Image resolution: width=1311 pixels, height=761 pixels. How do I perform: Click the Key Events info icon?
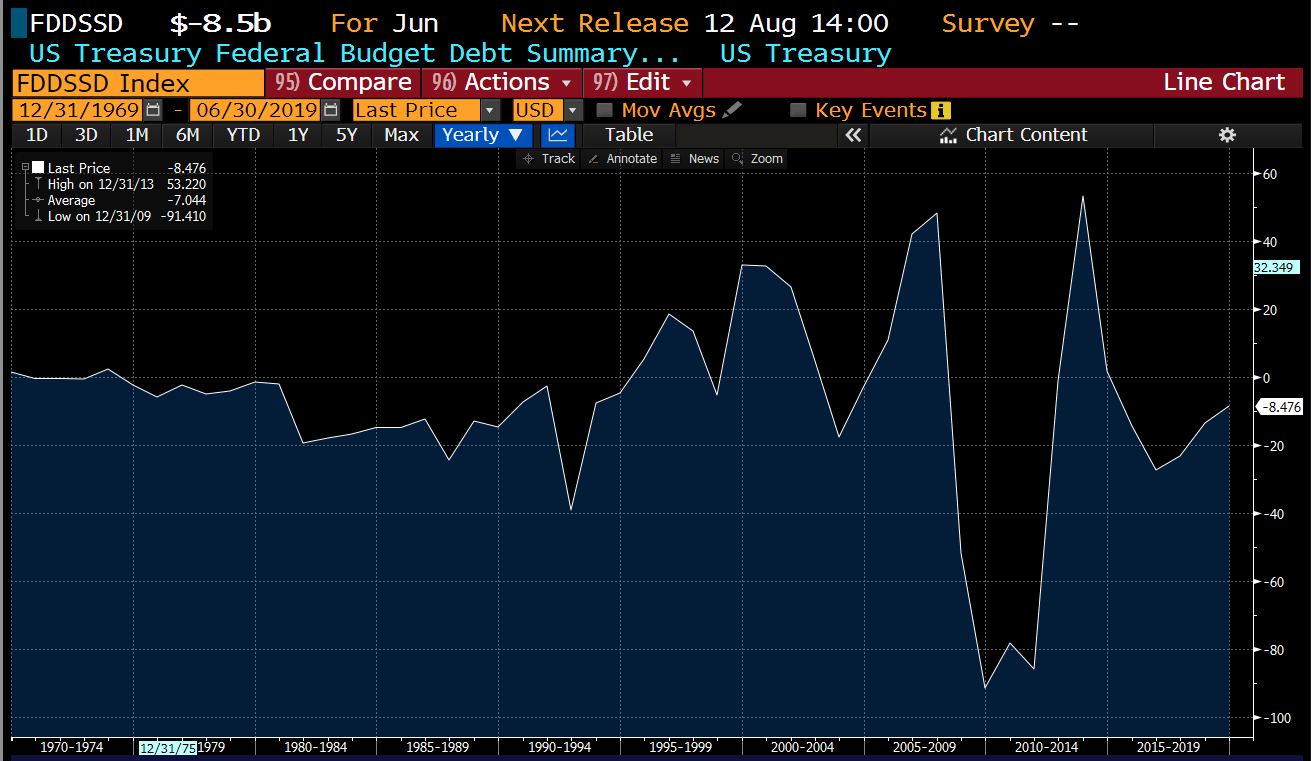click(940, 111)
